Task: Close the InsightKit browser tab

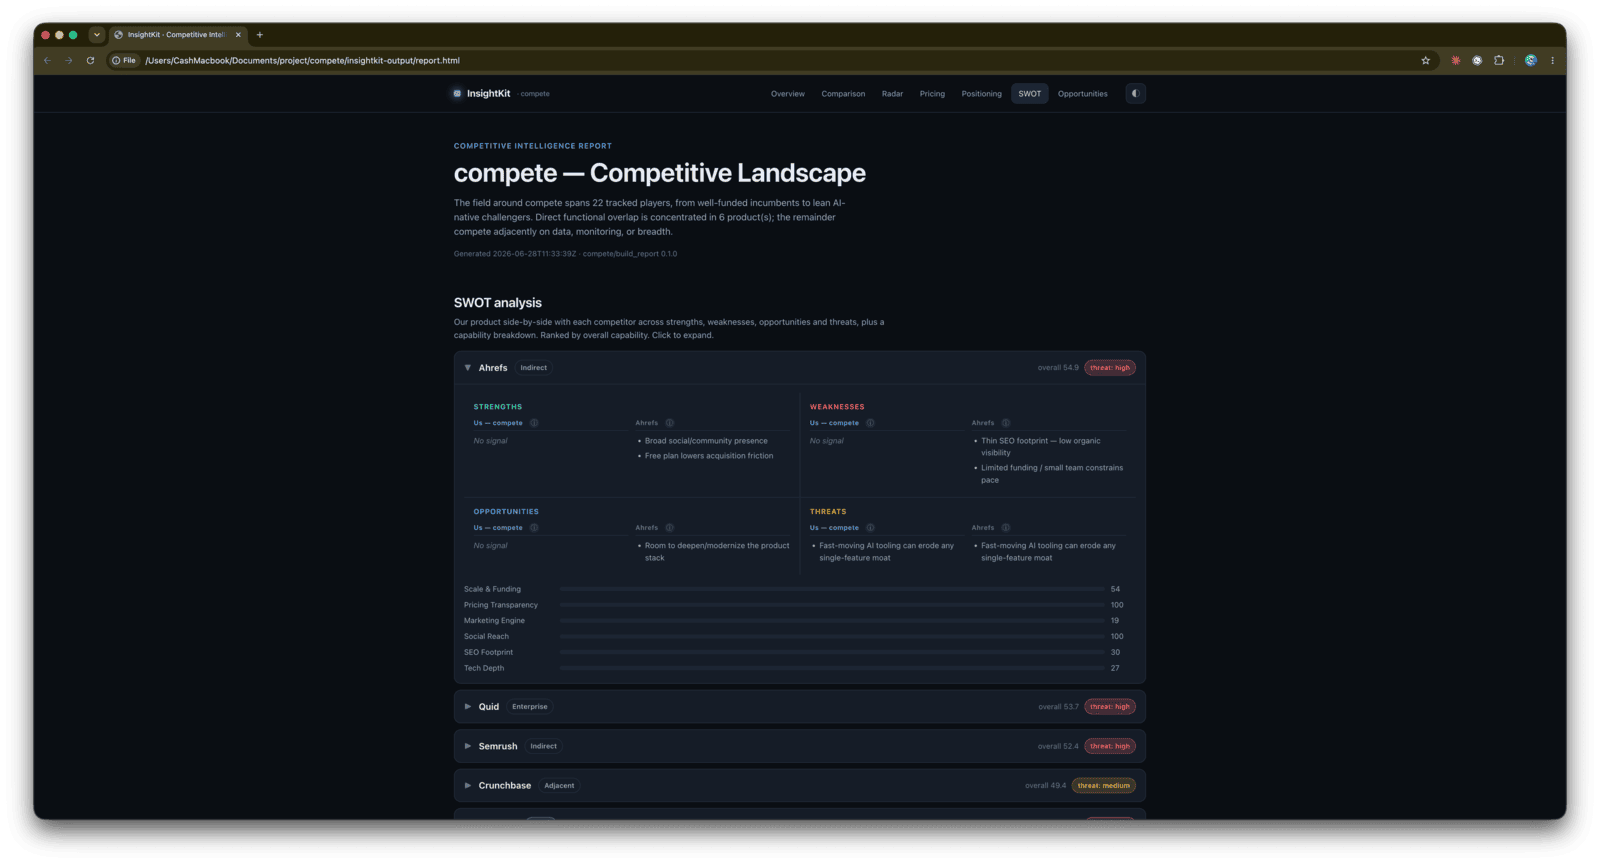Action: click(x=238, y=35)
